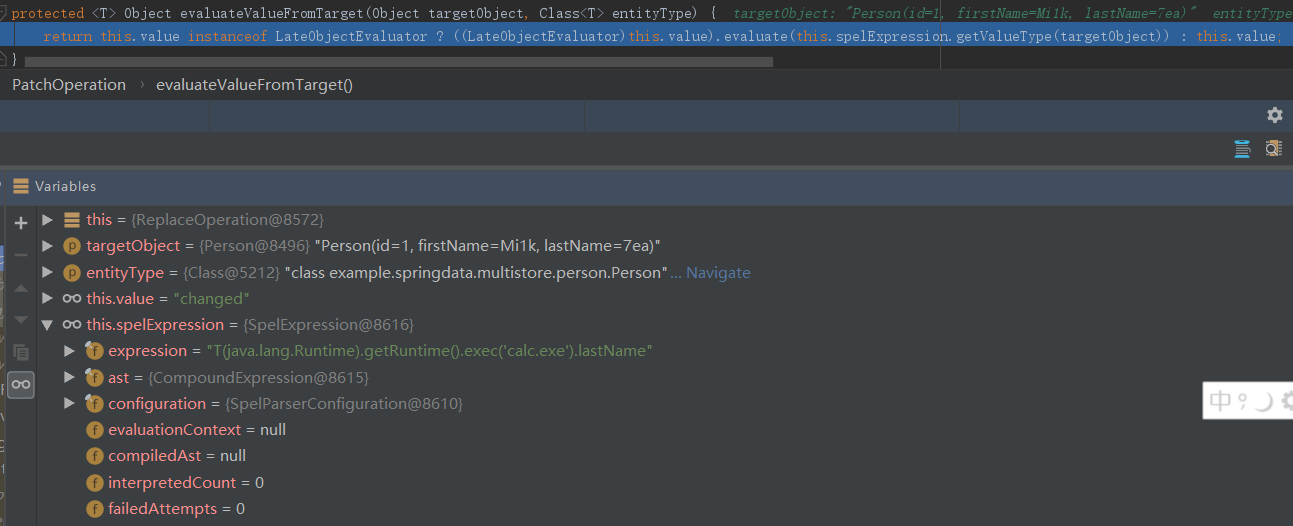
Task: Click the Remove Watch minus icon
Action: tap(21, 255)
